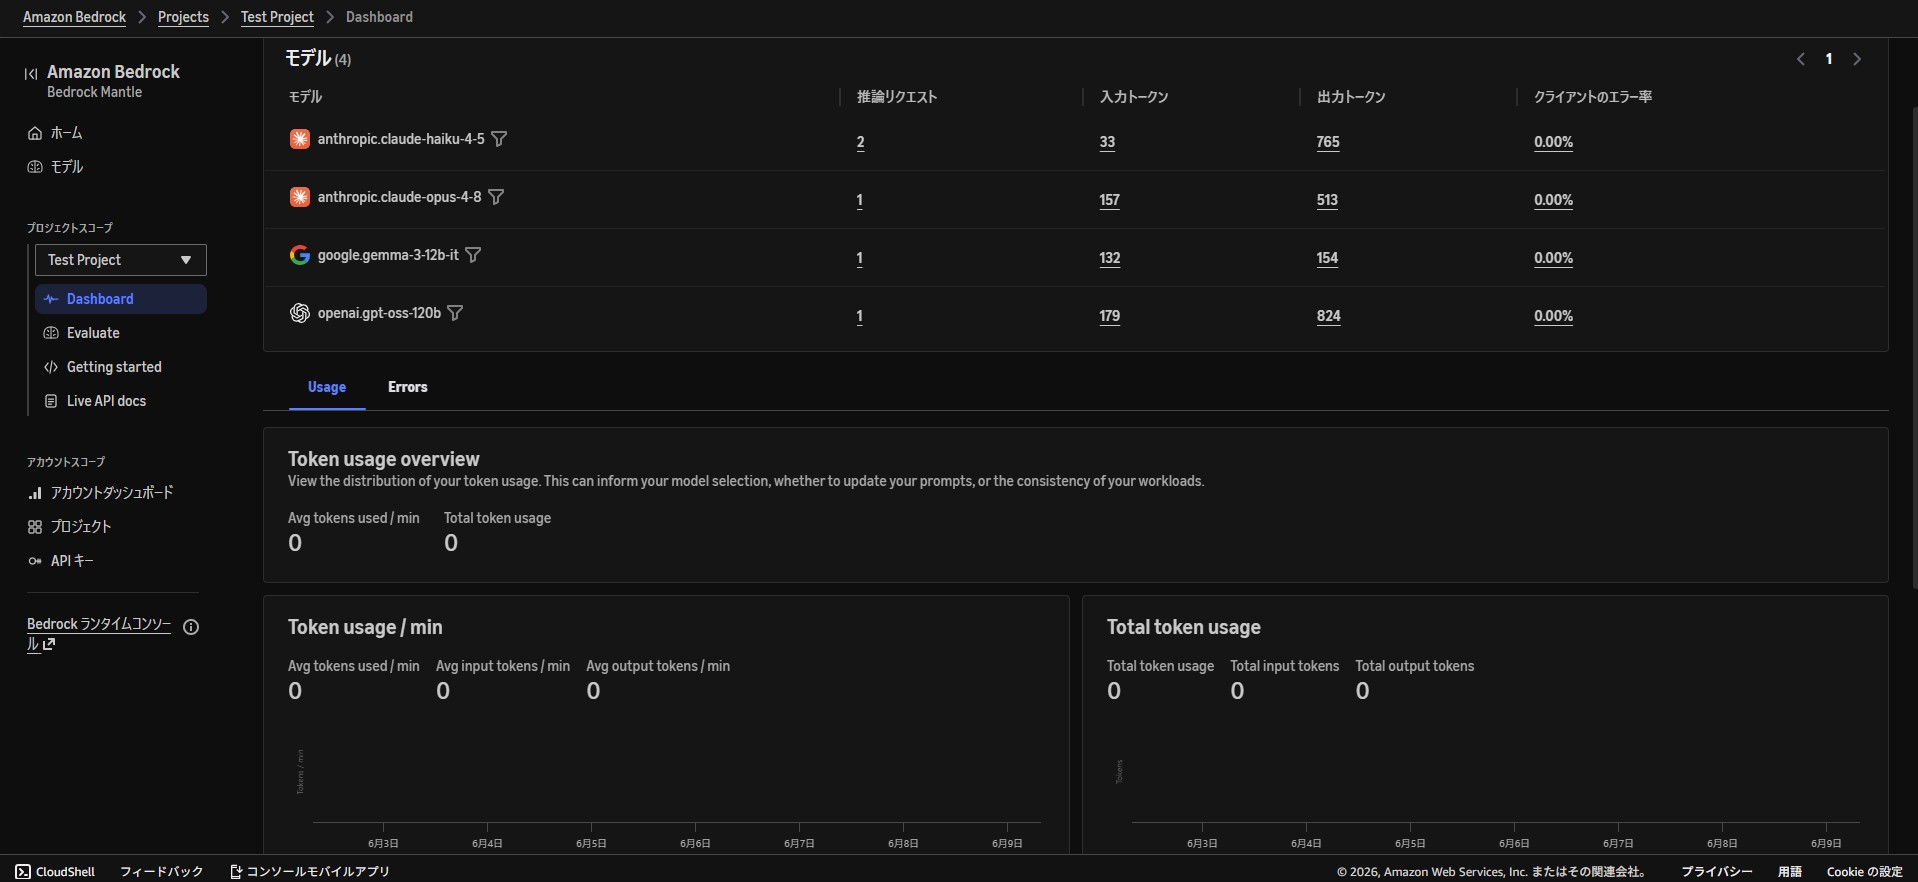Click the Getting started code icon
1918x882 pixels.
tap(51, 367)
